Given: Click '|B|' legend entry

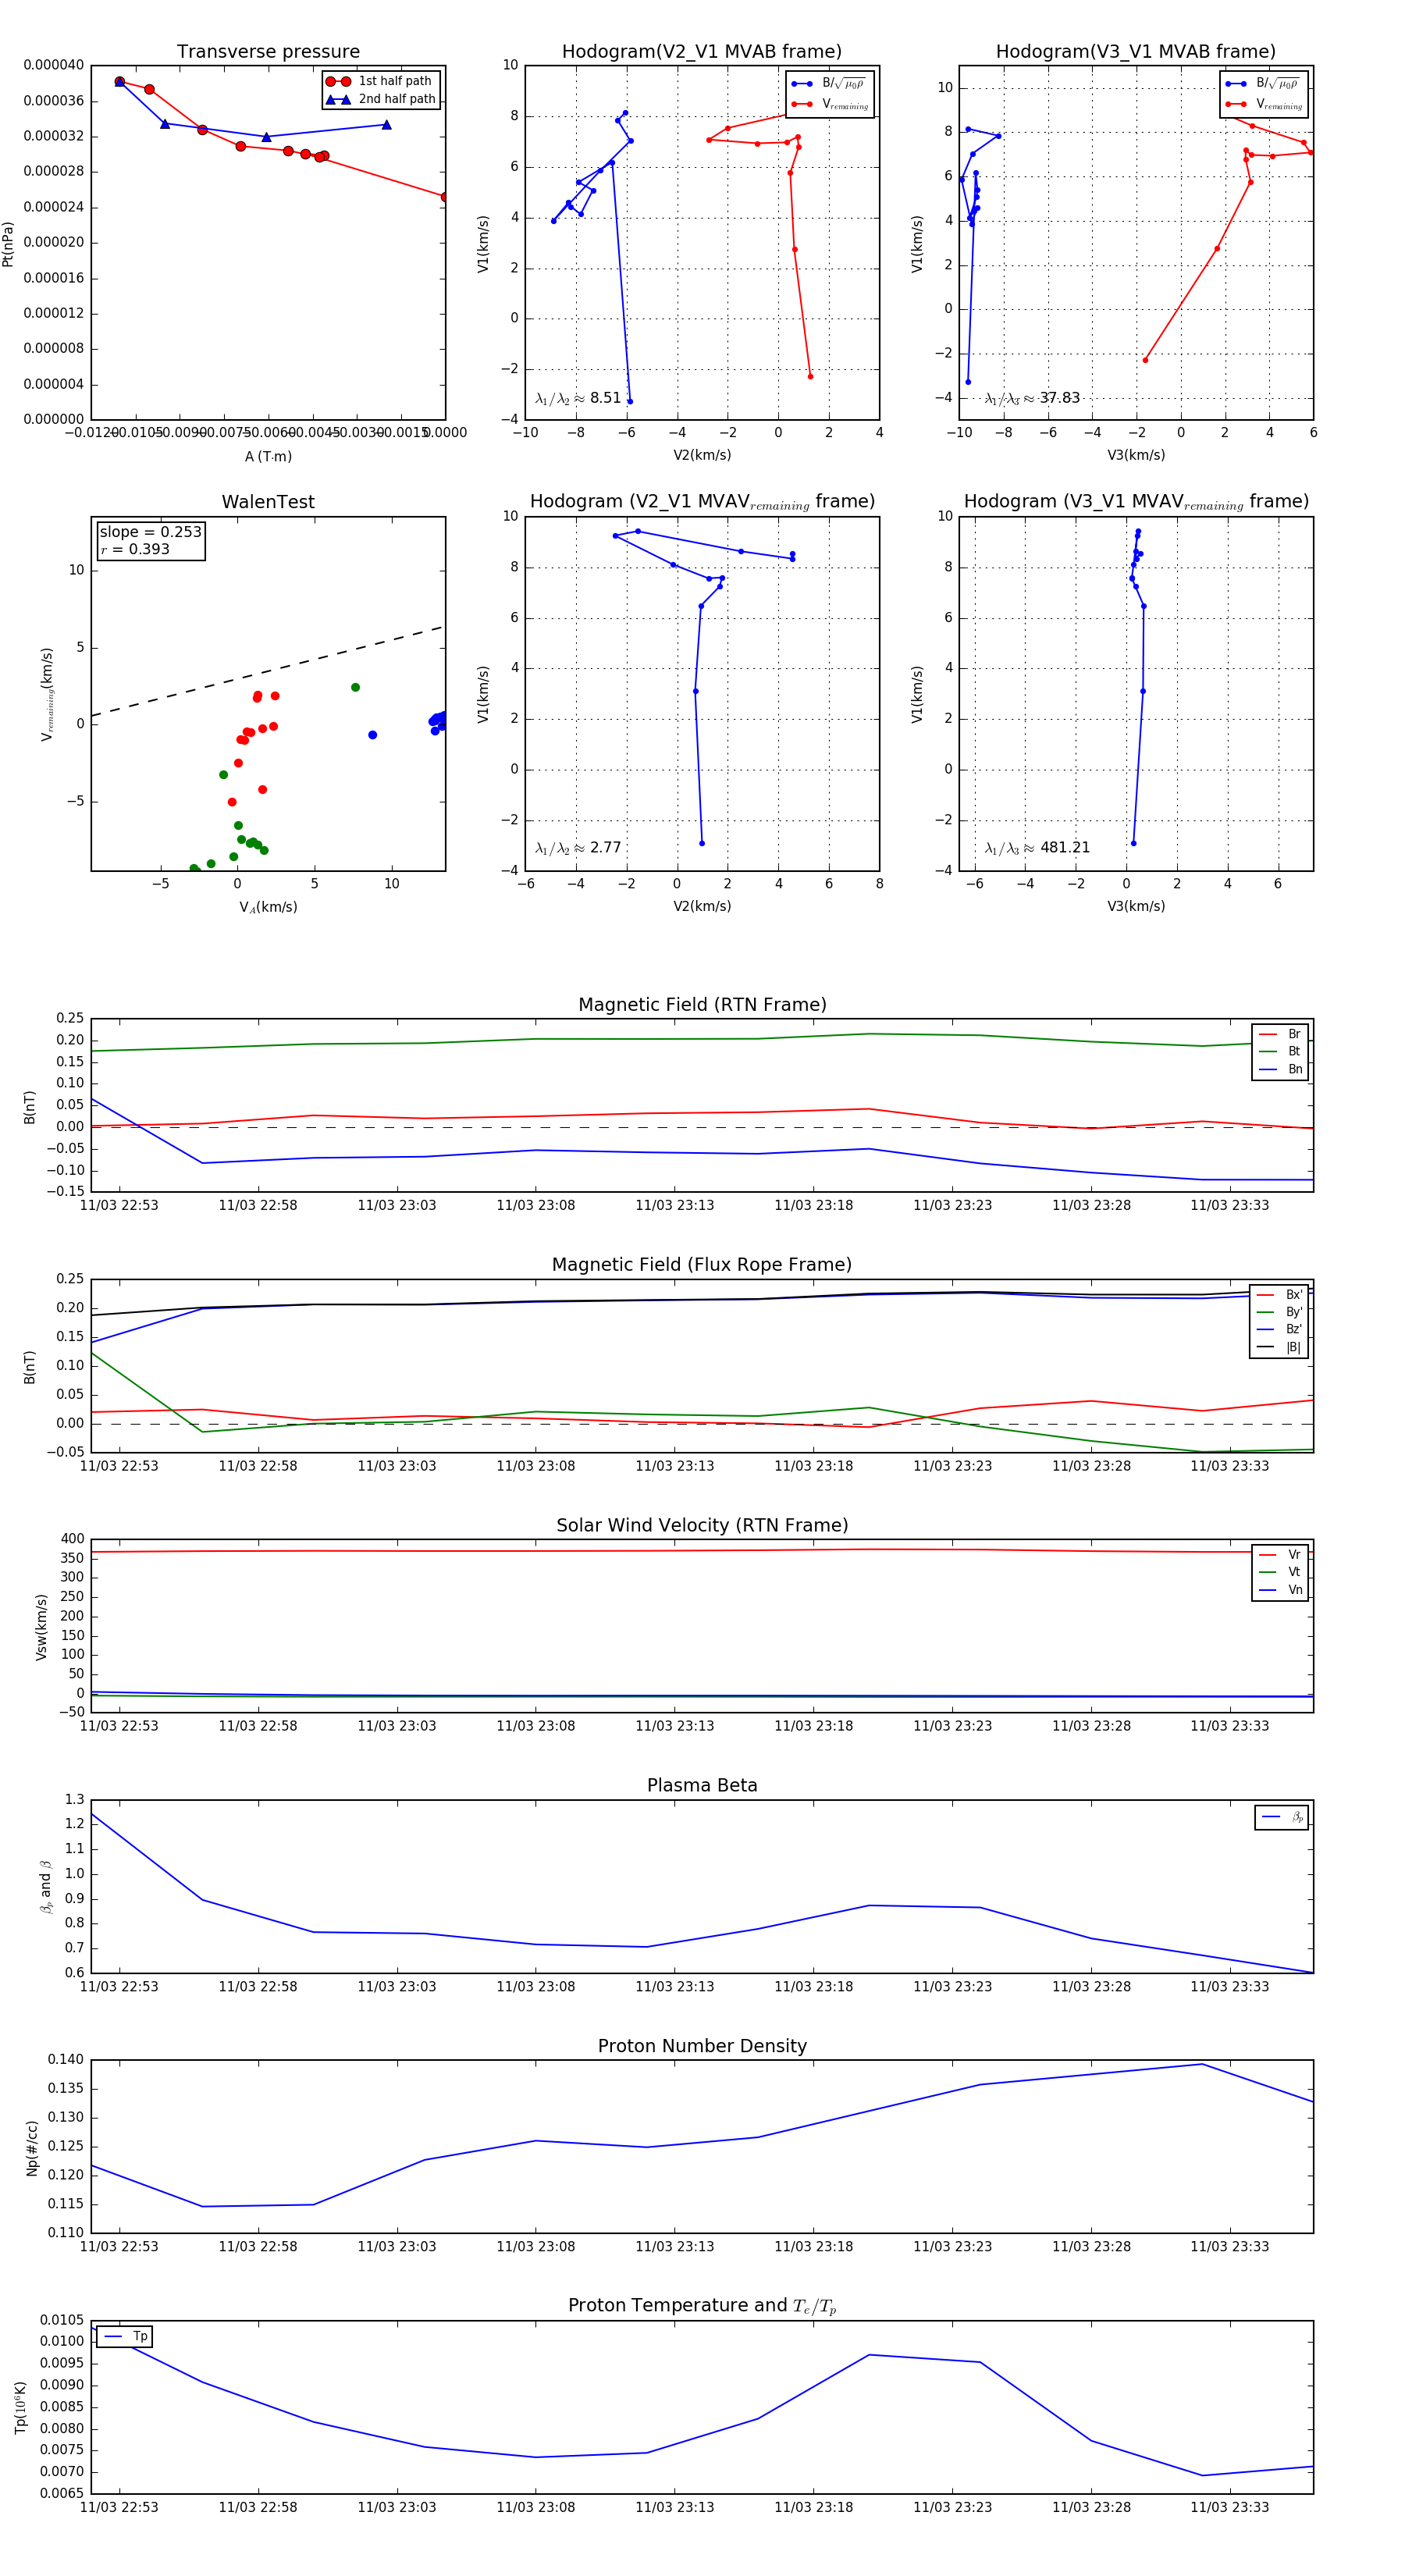Looking at the screenshot, I should (1280, 1347).
